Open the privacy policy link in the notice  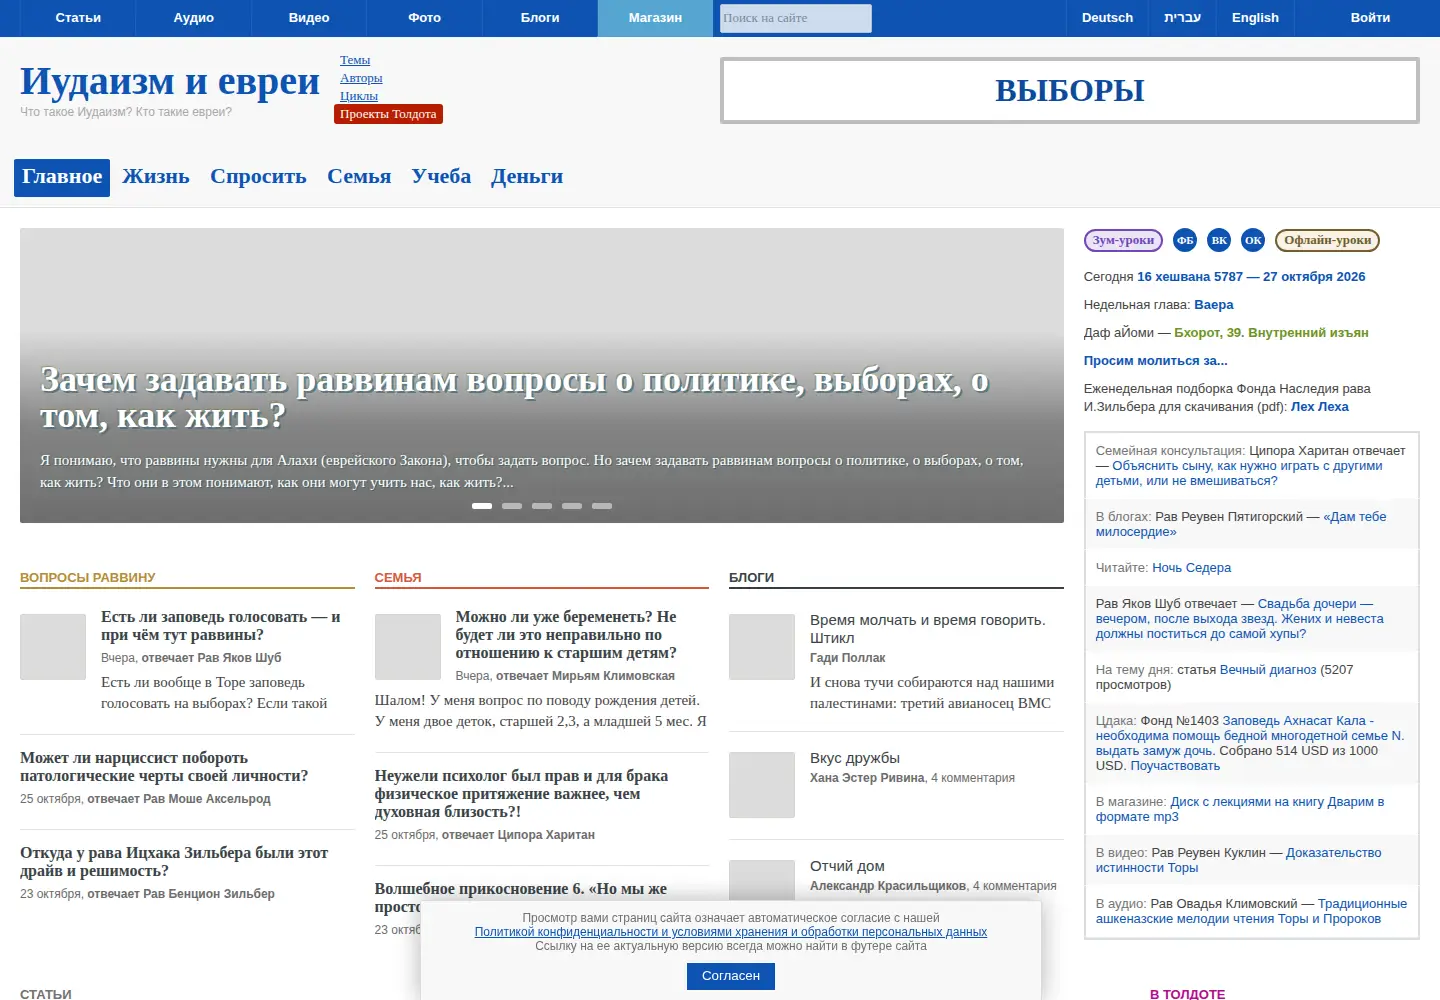tap(731, 932)
